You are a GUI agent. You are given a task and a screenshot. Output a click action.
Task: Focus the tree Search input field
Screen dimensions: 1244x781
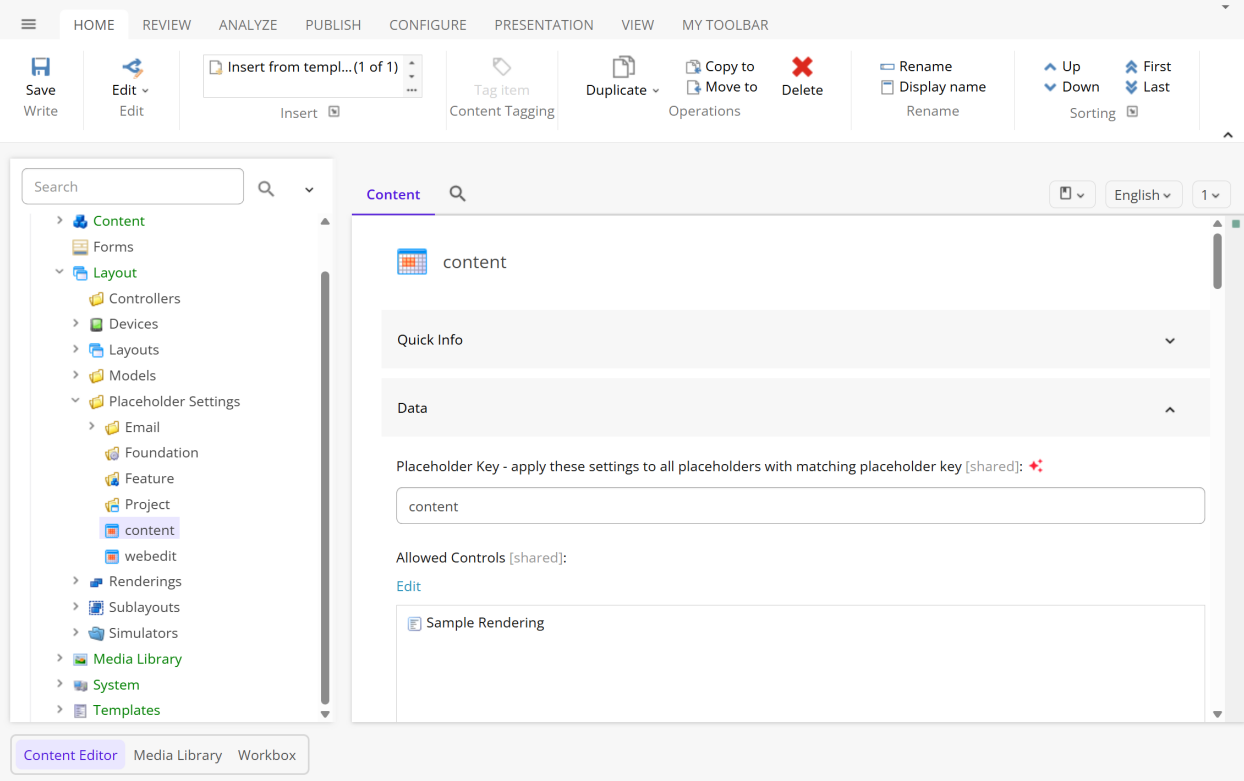click(x=132, y=187)
